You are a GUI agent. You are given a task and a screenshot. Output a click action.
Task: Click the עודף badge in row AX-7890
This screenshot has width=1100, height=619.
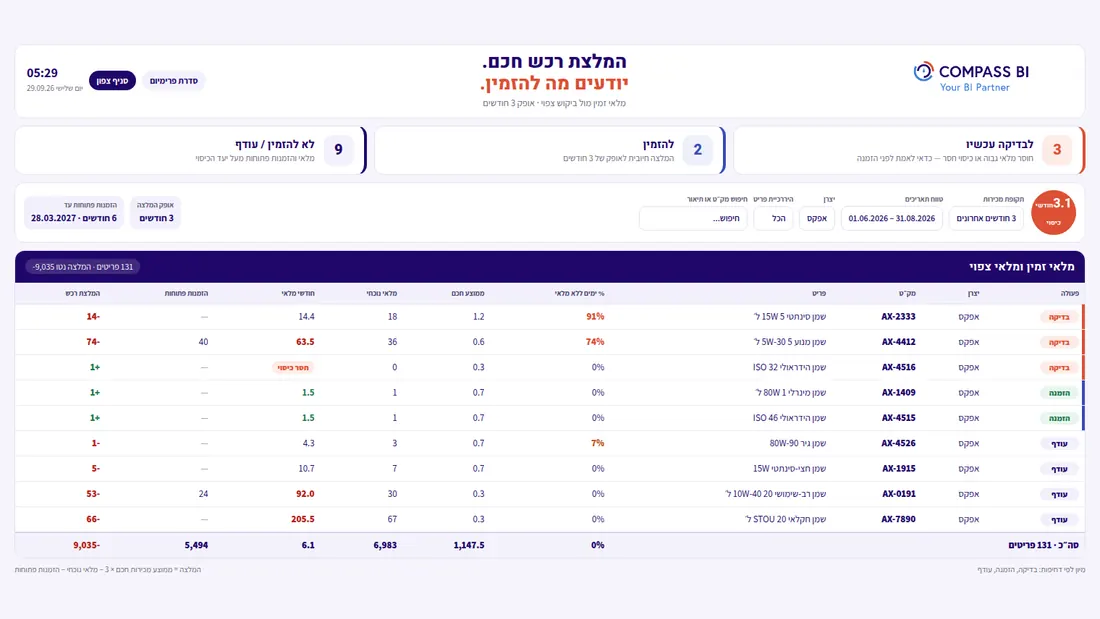click(1059, 519)
